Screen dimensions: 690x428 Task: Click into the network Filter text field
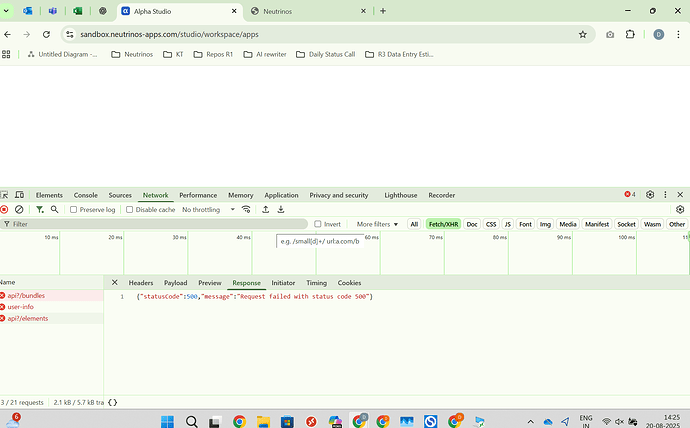154,224
